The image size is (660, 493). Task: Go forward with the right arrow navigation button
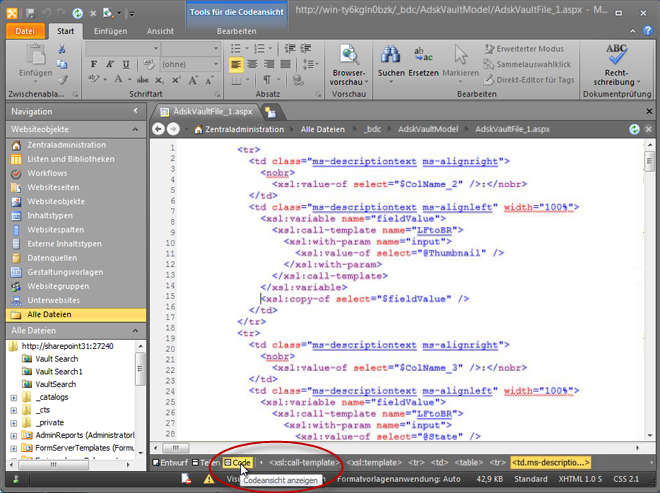(x=173, y=129)
